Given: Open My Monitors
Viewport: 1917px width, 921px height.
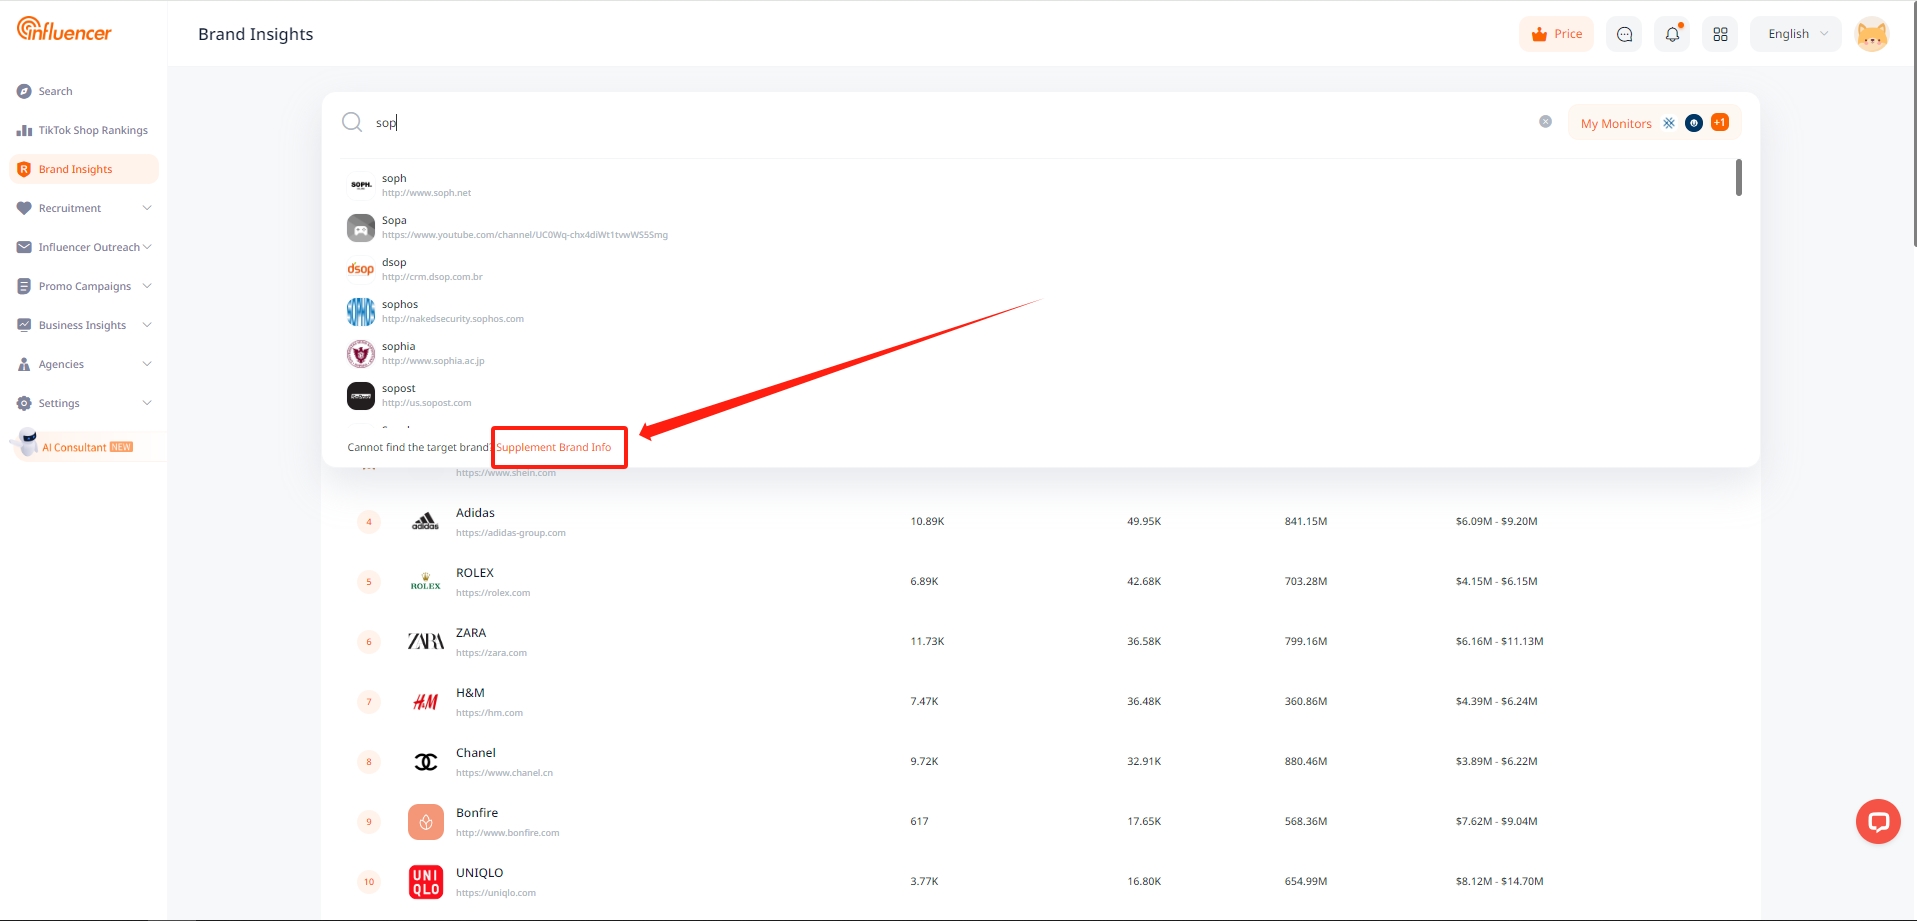Looking at the screenshot, I should tap(1616, 123).
